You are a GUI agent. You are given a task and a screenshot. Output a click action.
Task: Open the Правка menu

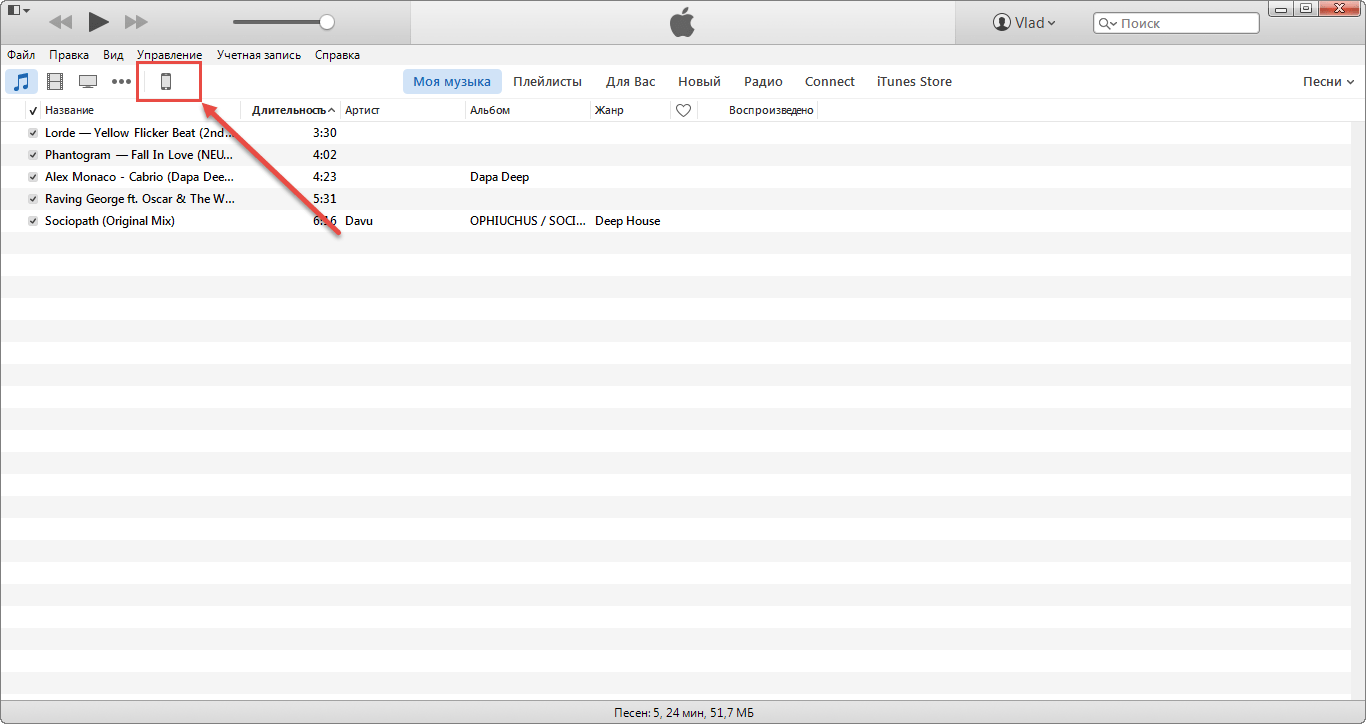click(x=69, y=55)
